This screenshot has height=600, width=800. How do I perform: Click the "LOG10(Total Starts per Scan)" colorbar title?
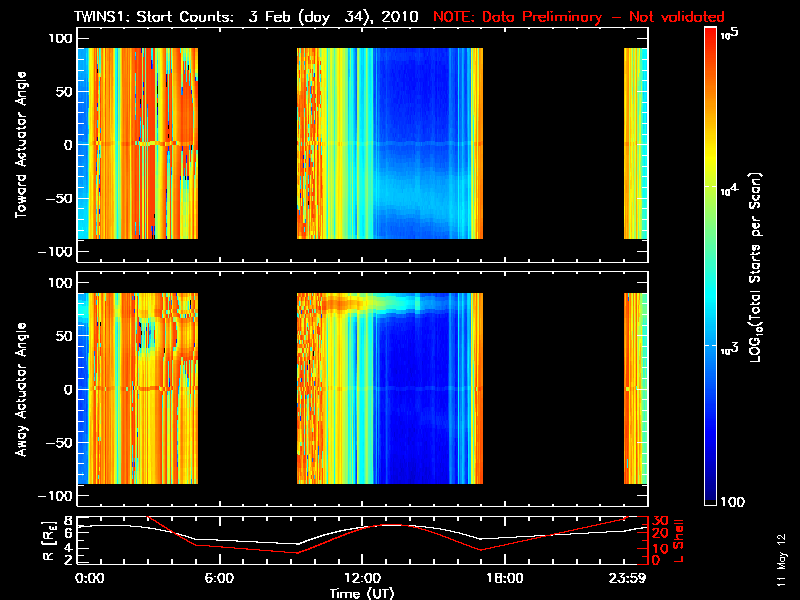click(x=755, y=267)
